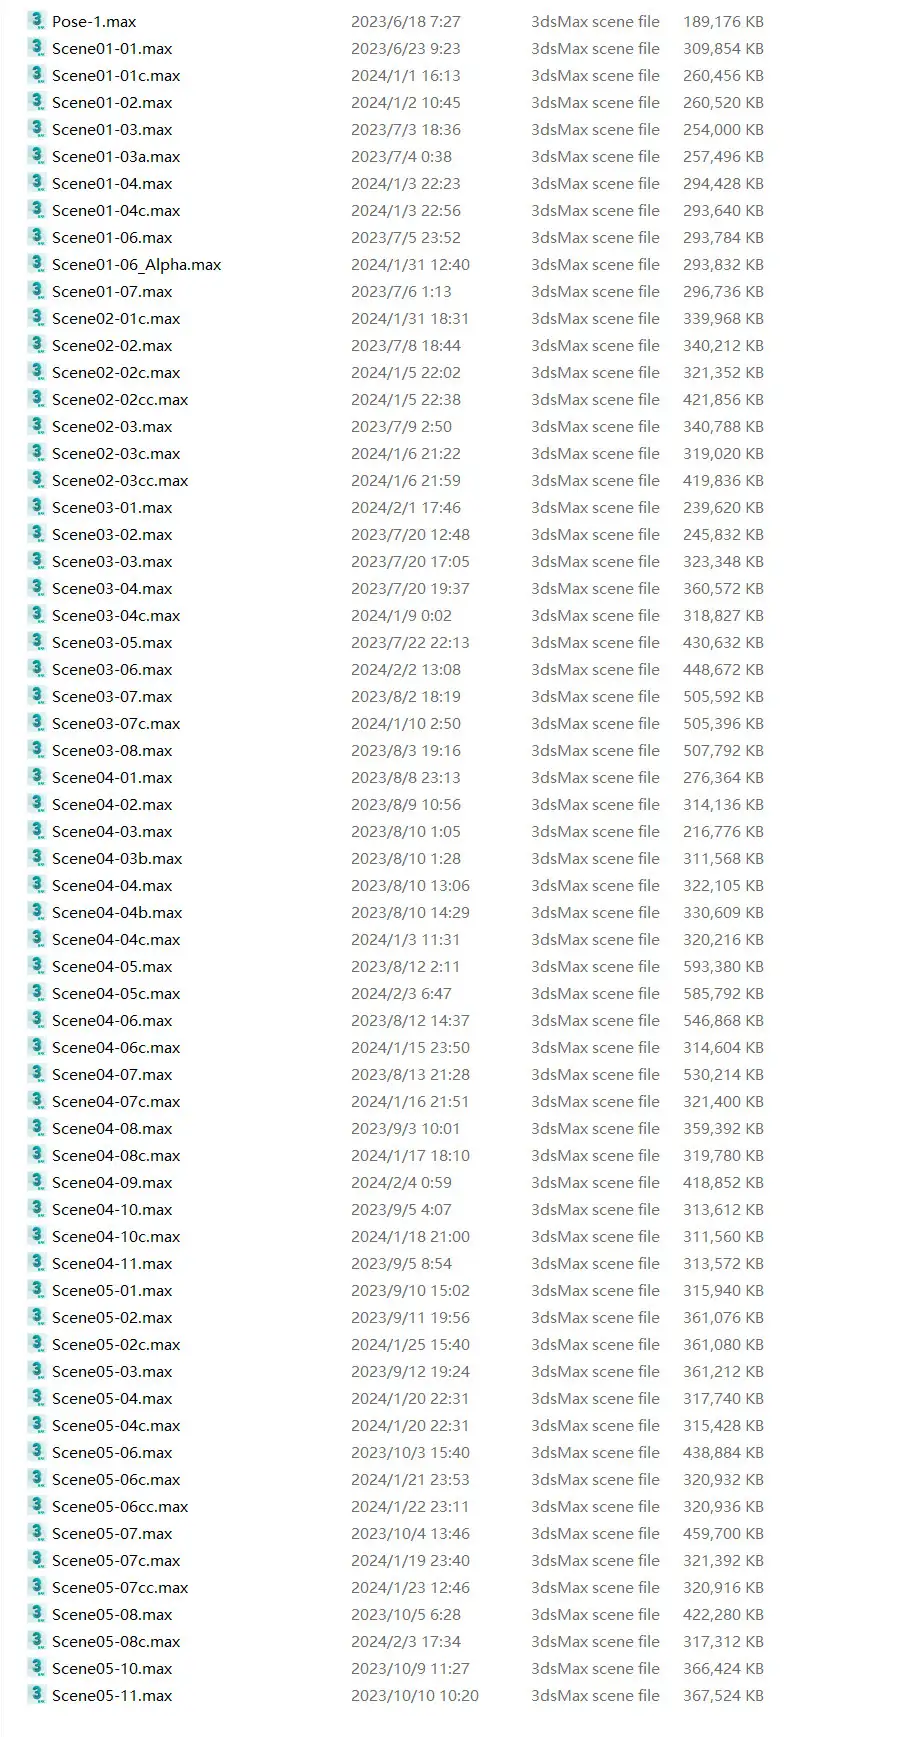Screen dimensions: 914x1737
Task: Select the size value 322,105 KB
Action: tap(723, 885)
